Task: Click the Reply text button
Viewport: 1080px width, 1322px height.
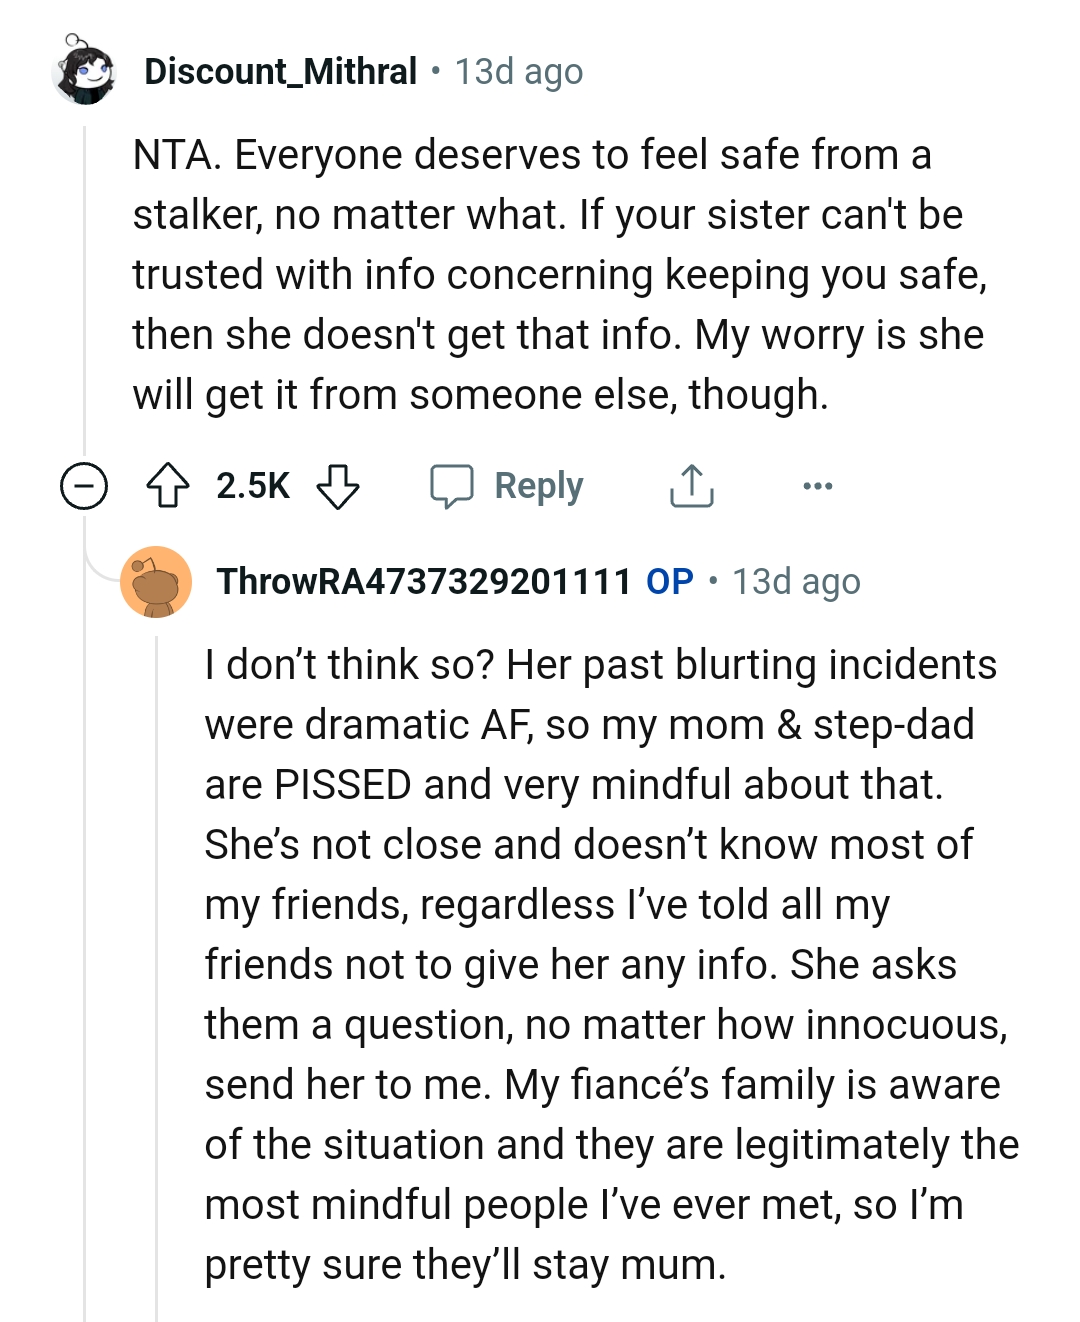Action: point(538,486)
